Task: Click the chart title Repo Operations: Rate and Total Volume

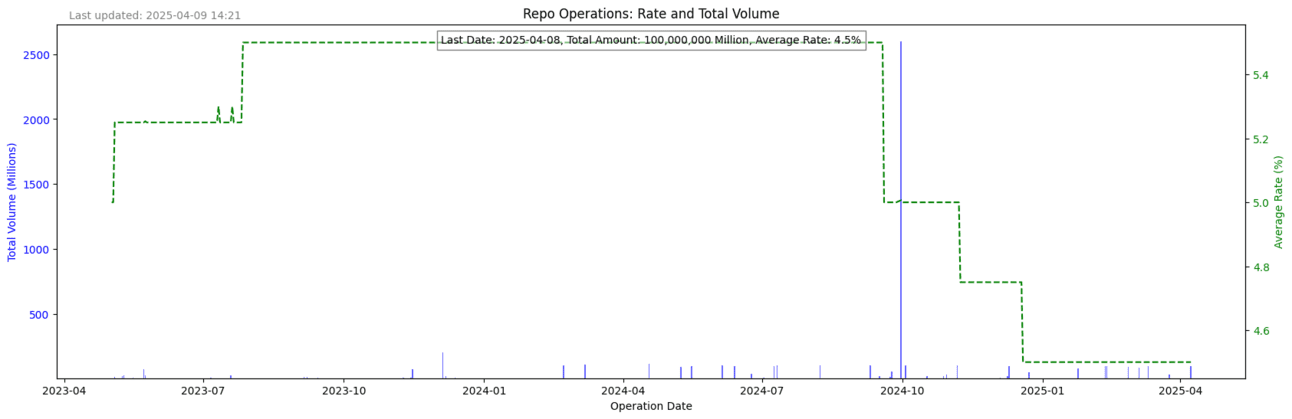Action: (x=651, y=14)
